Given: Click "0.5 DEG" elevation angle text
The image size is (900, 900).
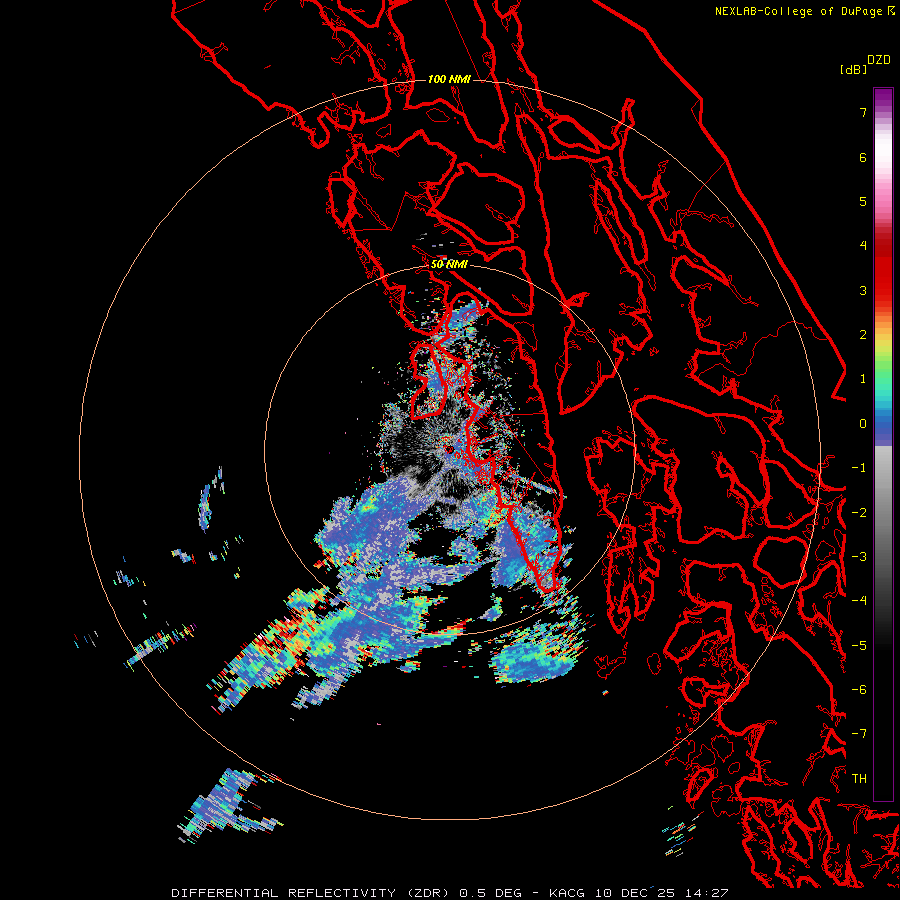Looking at the screenshot, I should (x=491, y=893).
